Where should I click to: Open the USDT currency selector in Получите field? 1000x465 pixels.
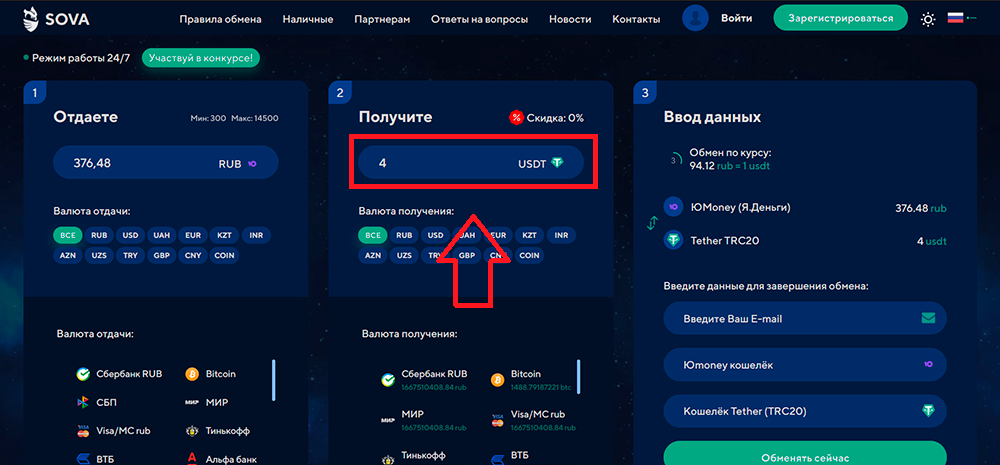coord(541,163)
